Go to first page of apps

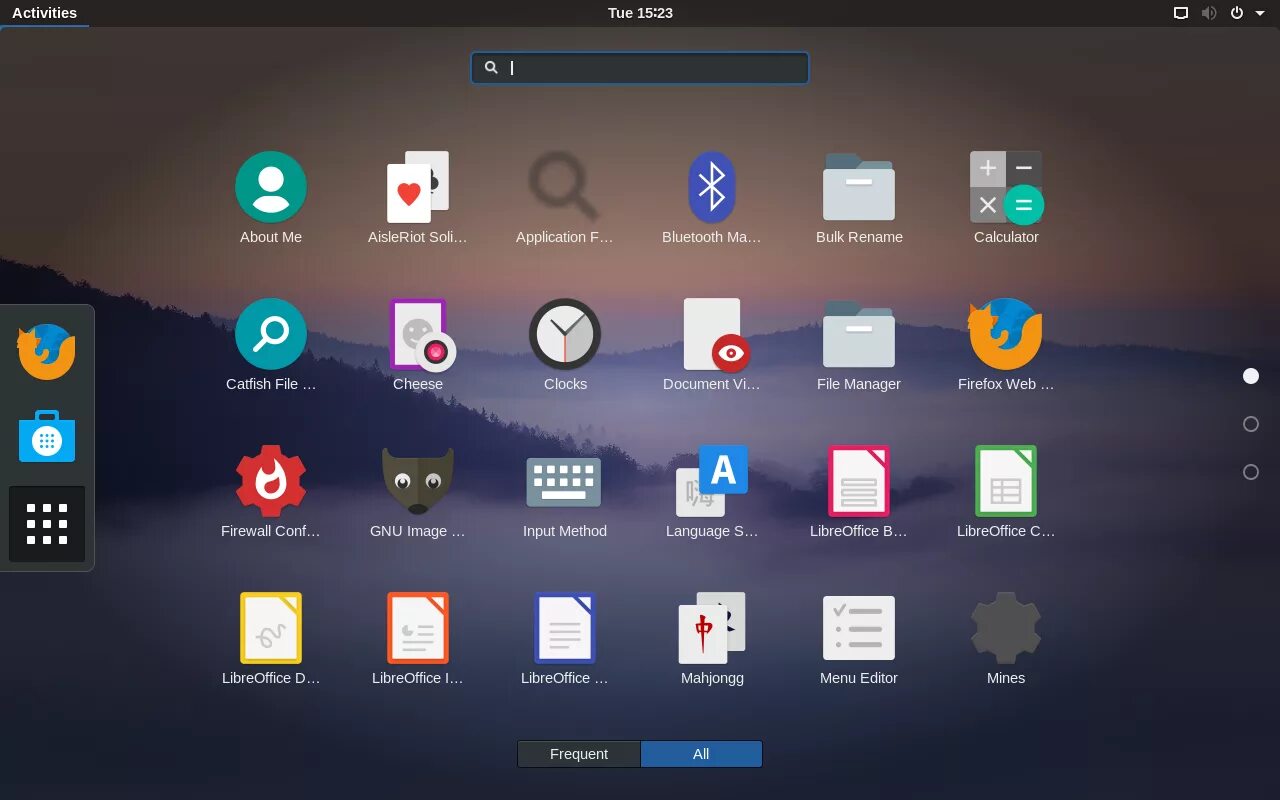[1251, 376]
